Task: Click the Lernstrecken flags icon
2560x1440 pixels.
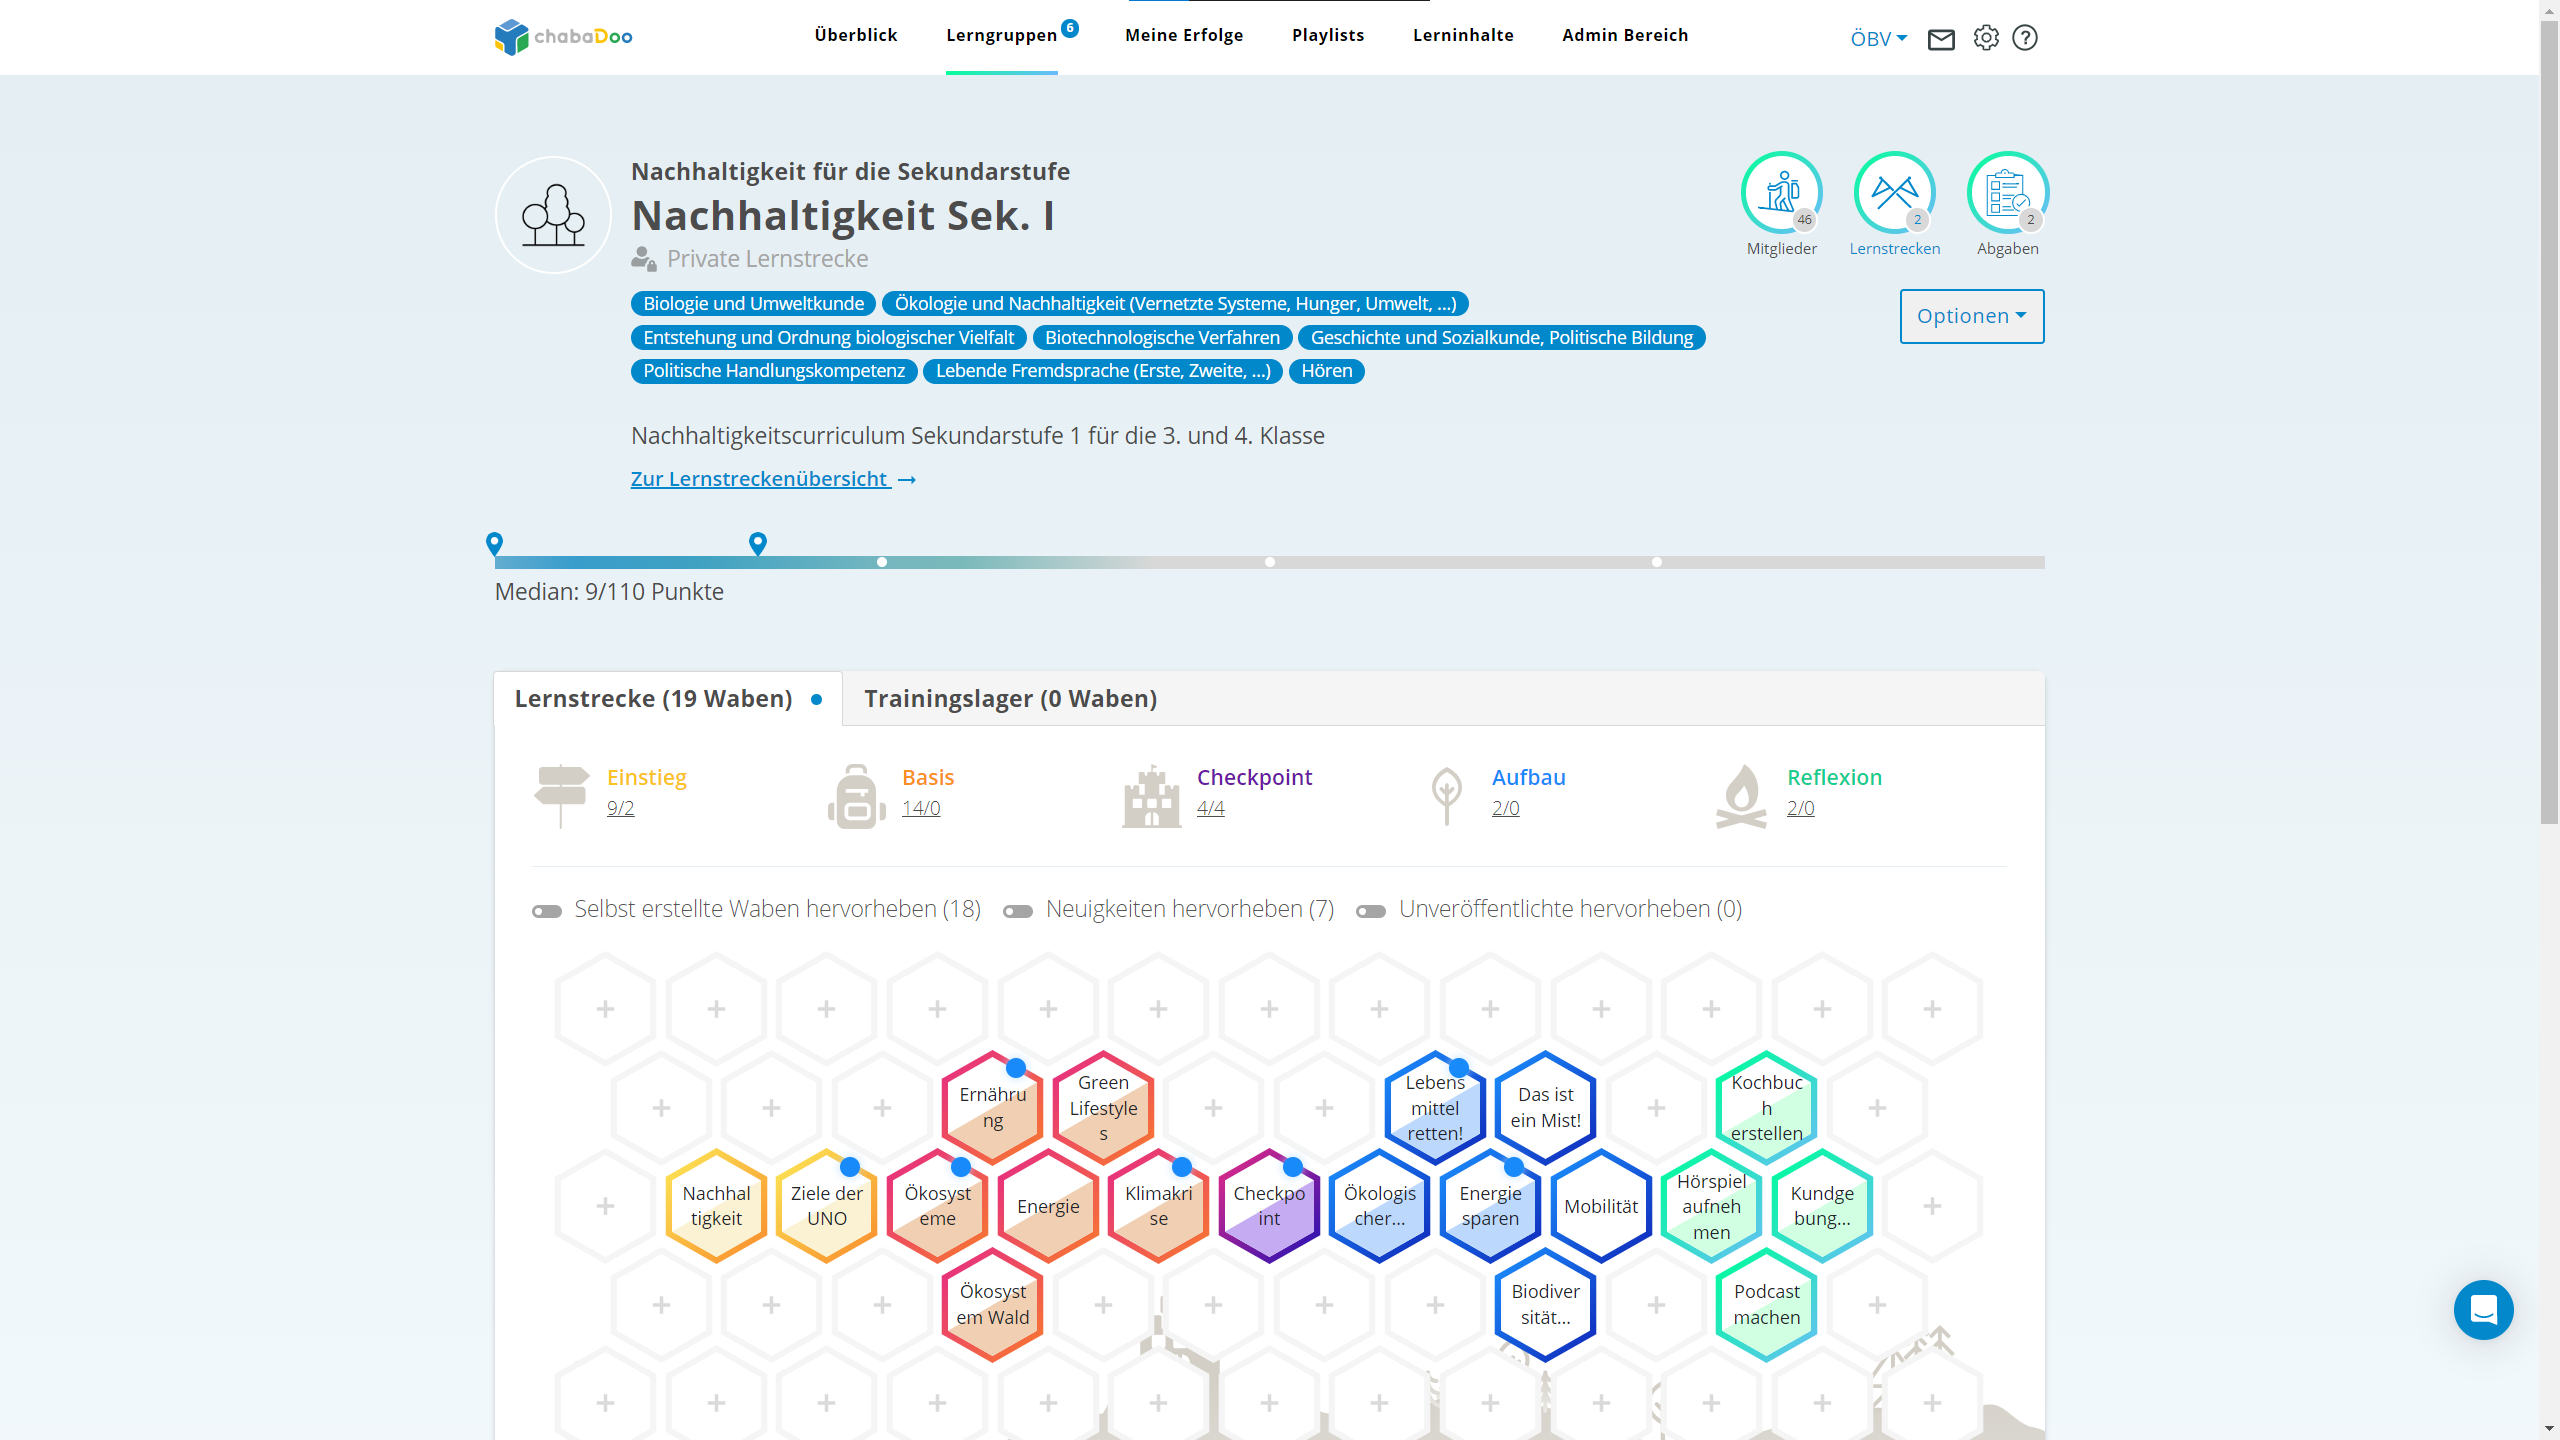Action: click(x=1895, y=192)
